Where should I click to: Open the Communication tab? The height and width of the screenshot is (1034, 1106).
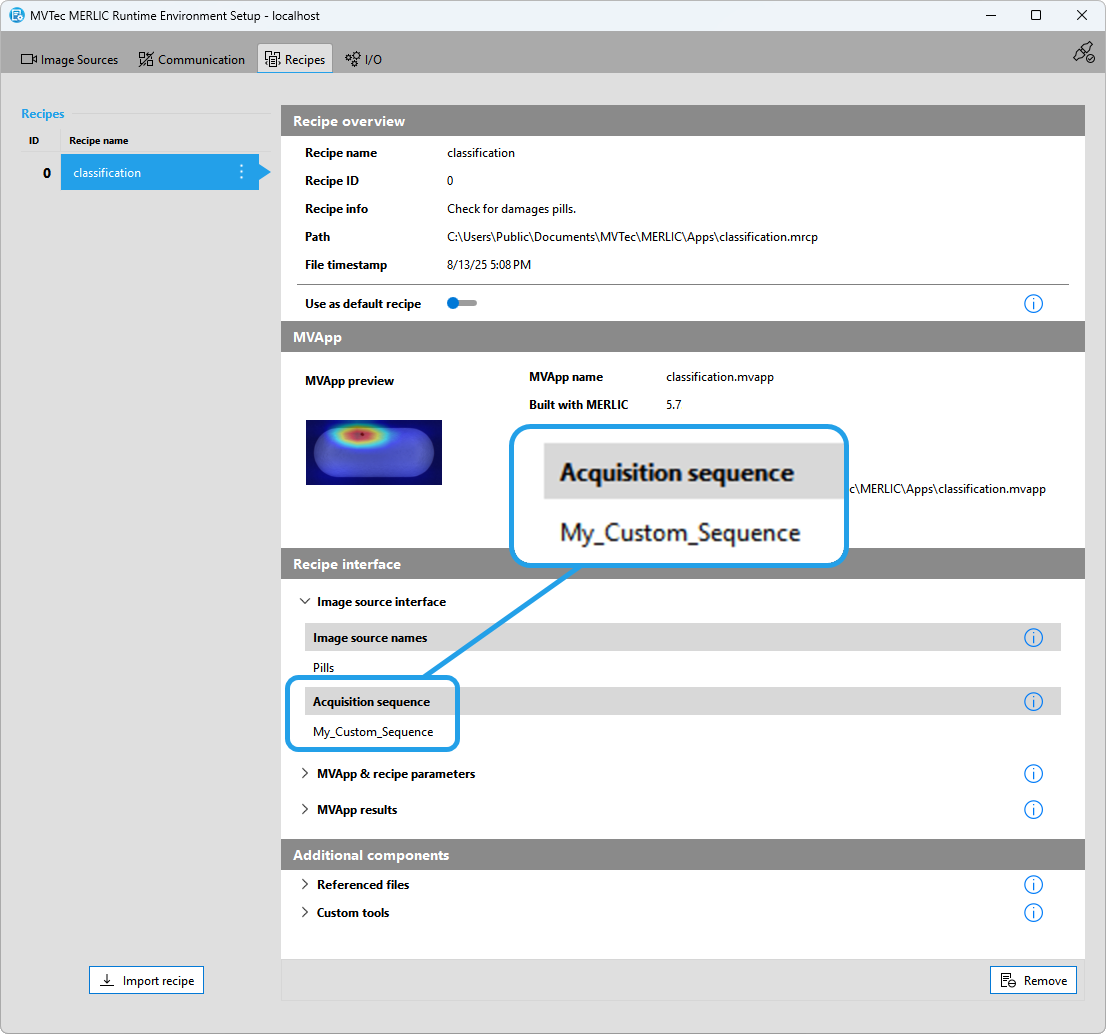191,60
